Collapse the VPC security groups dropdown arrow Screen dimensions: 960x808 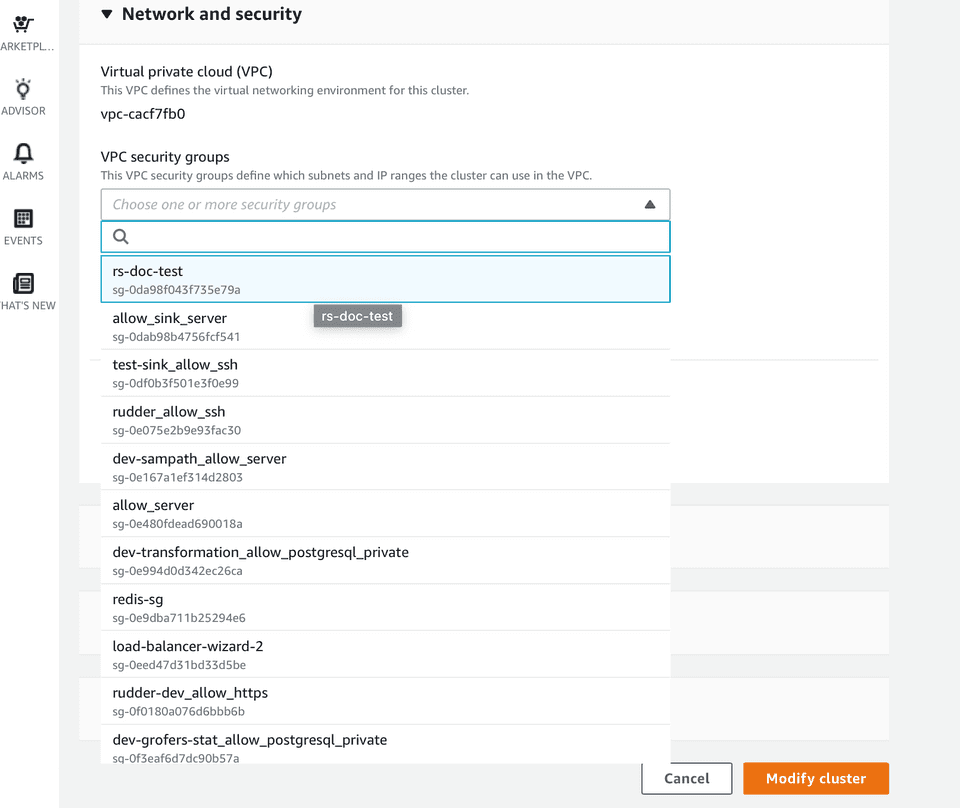[650, 205]
